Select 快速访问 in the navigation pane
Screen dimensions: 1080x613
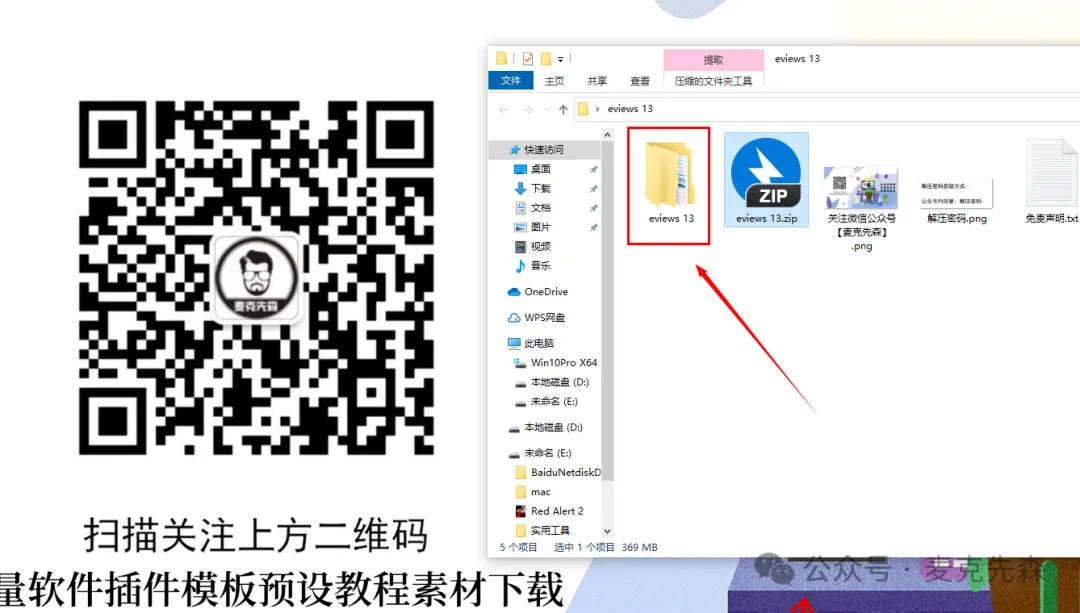coord(544,149)
